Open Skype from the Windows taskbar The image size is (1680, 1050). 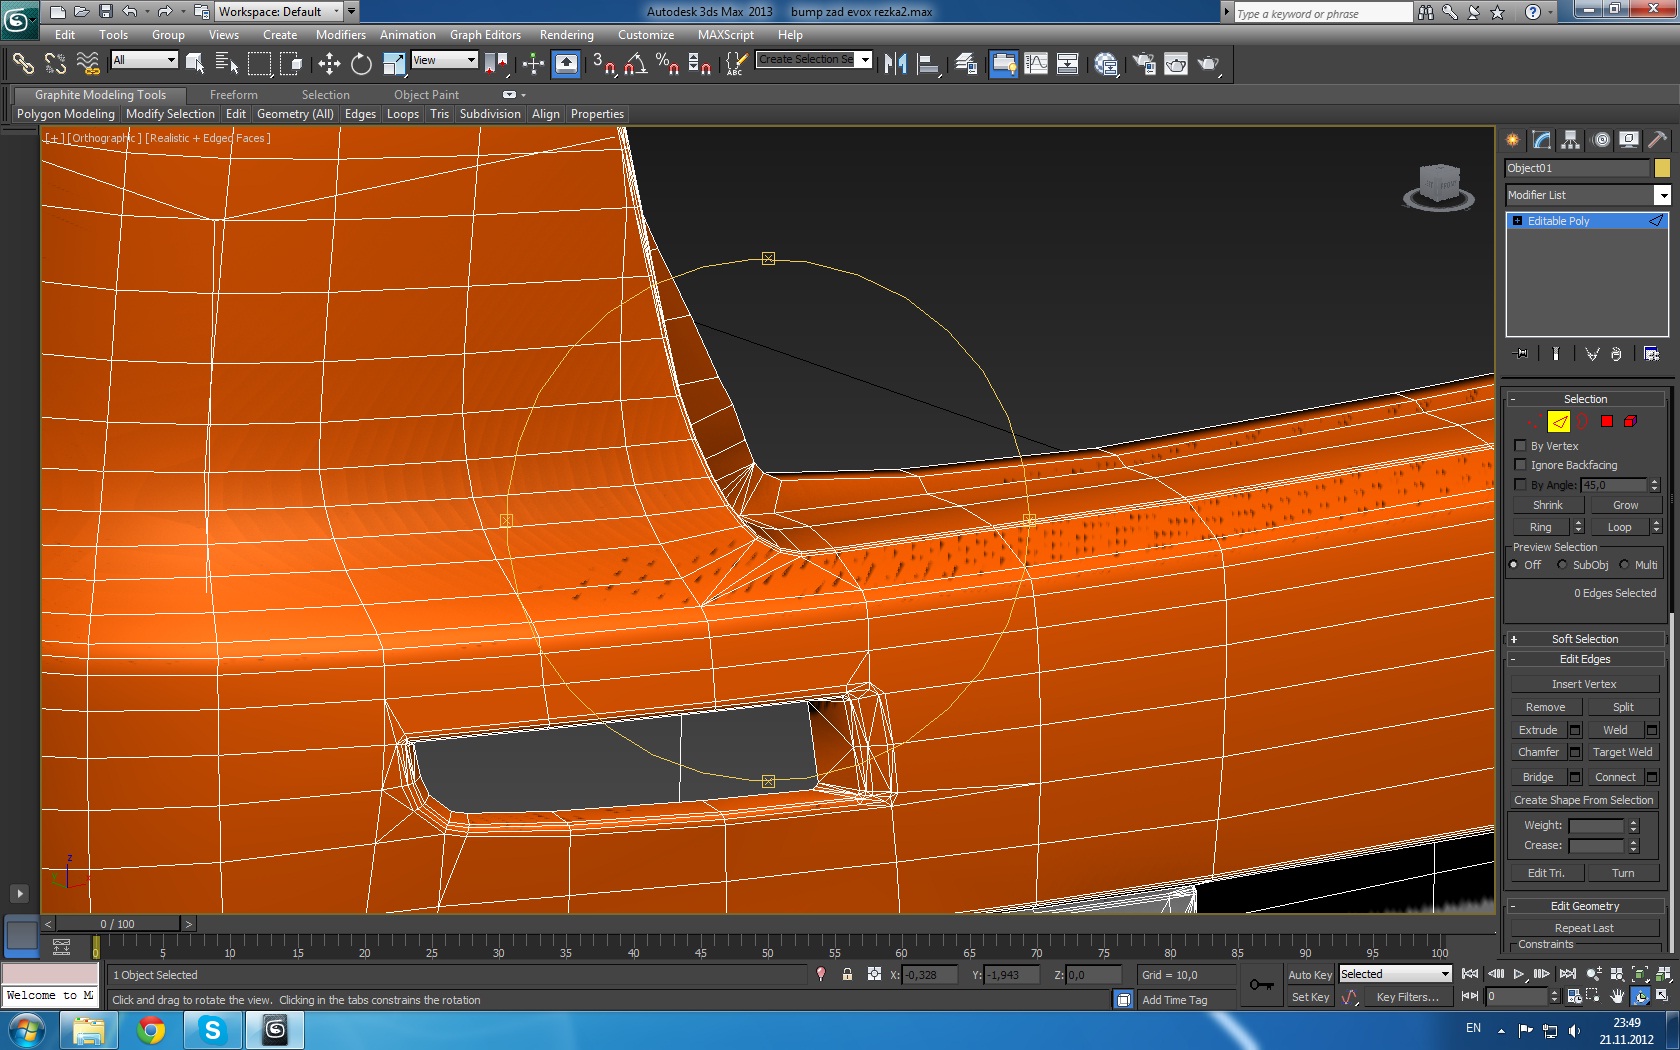[x=212, y=1030]
